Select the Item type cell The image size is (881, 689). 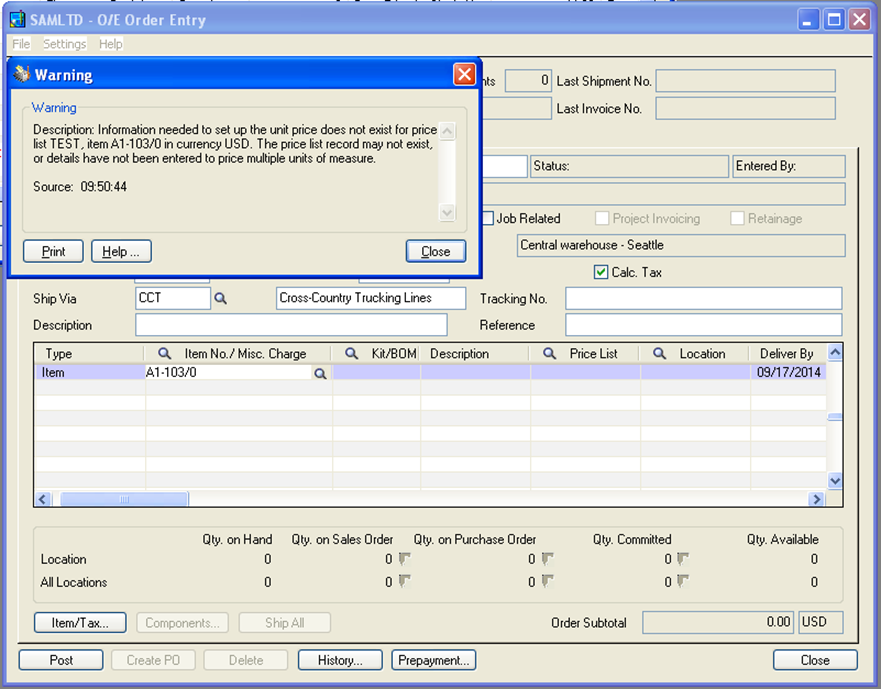click(x=89, y=373)
